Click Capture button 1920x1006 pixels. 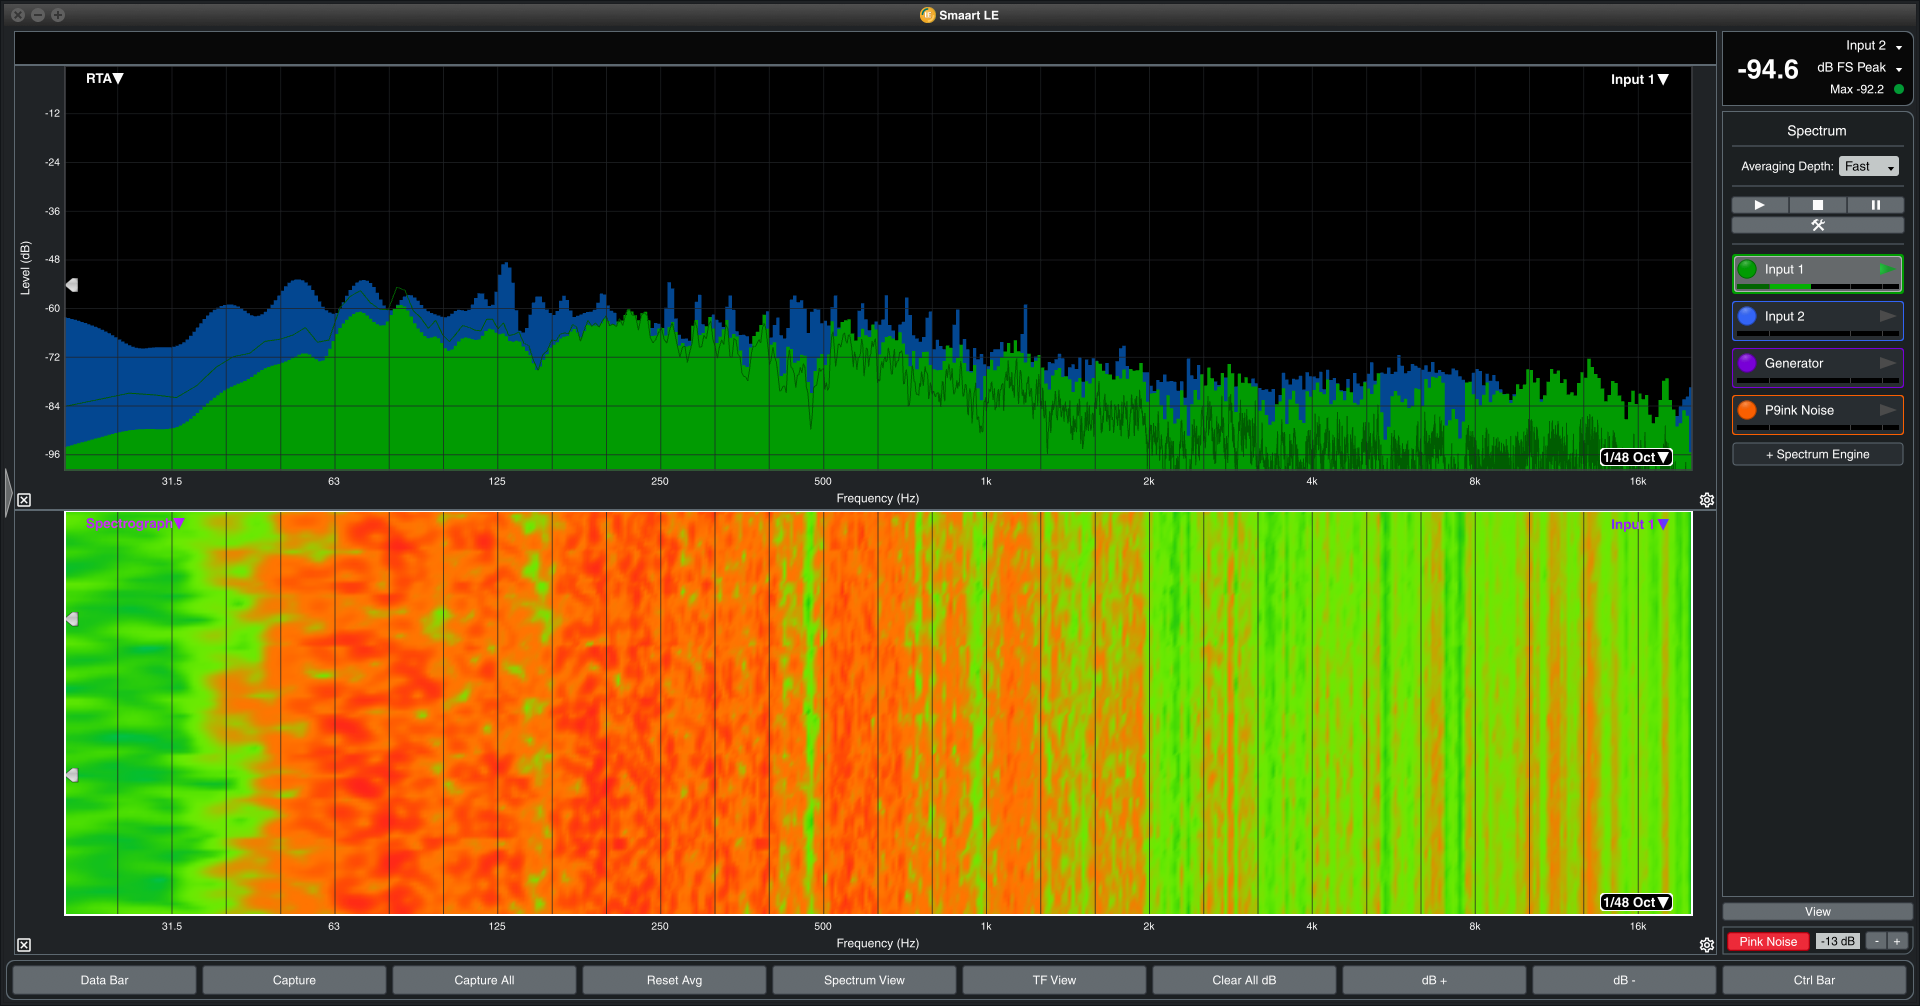point(294,980)
